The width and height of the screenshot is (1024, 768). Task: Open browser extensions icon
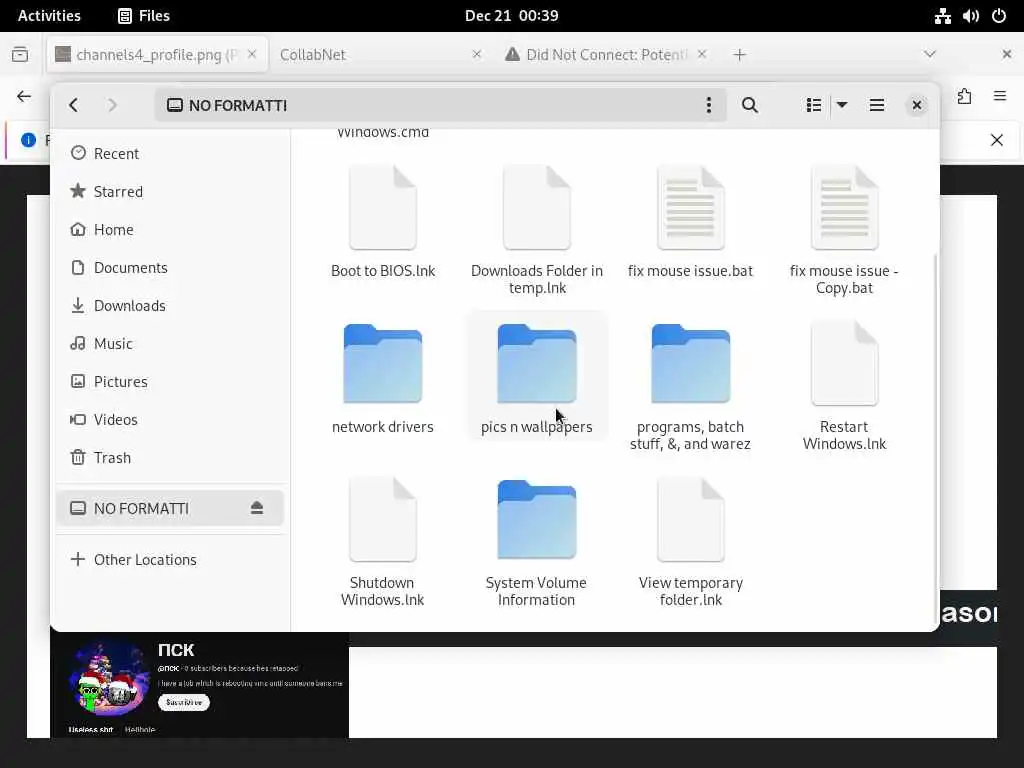965,97
